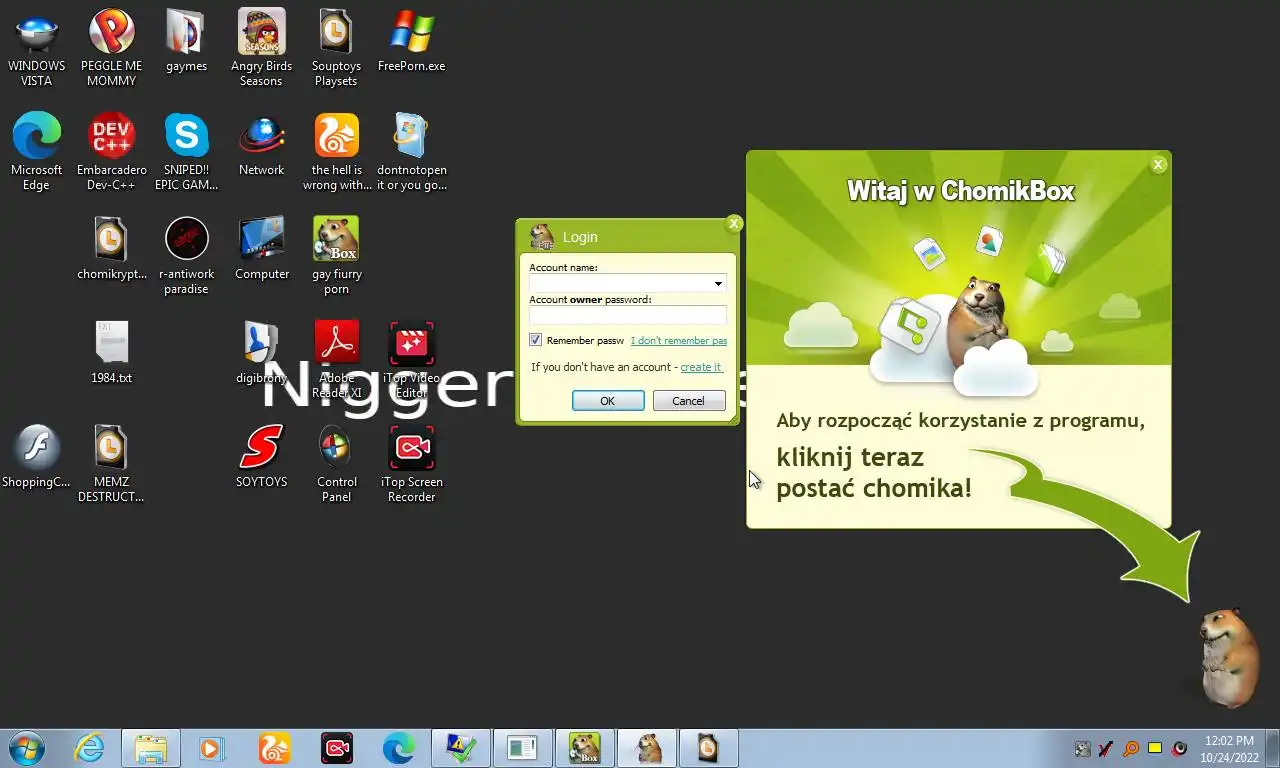Close the Witaj w ChomikBox panel

(1158, 164)
